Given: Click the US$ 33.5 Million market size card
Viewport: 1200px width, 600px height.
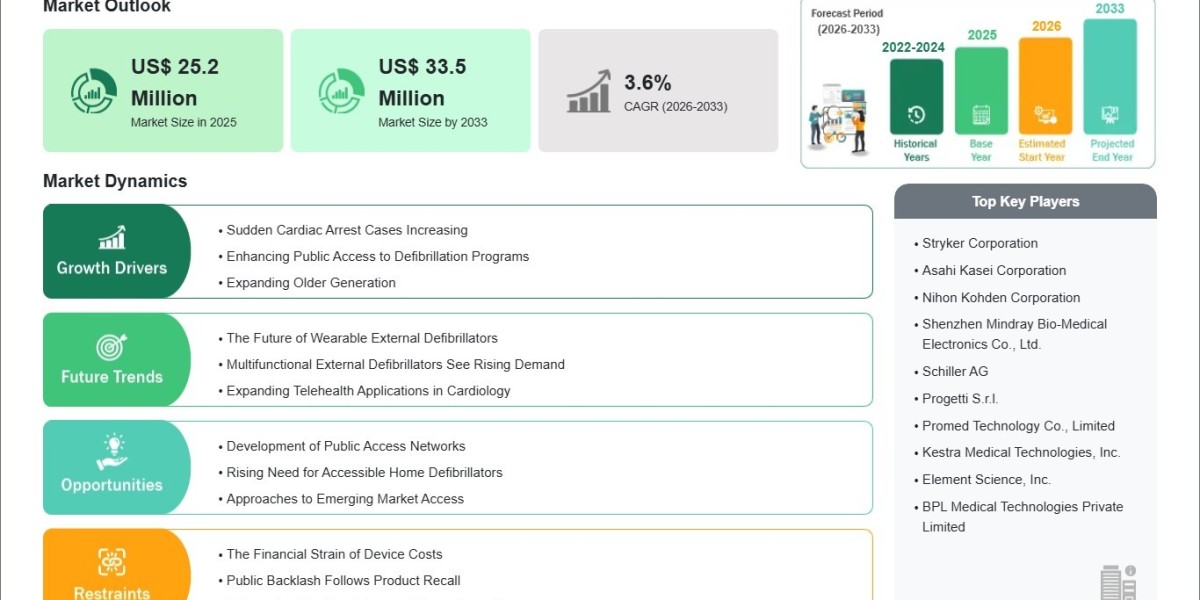Looking at the screenshot, I should point(411,91).
